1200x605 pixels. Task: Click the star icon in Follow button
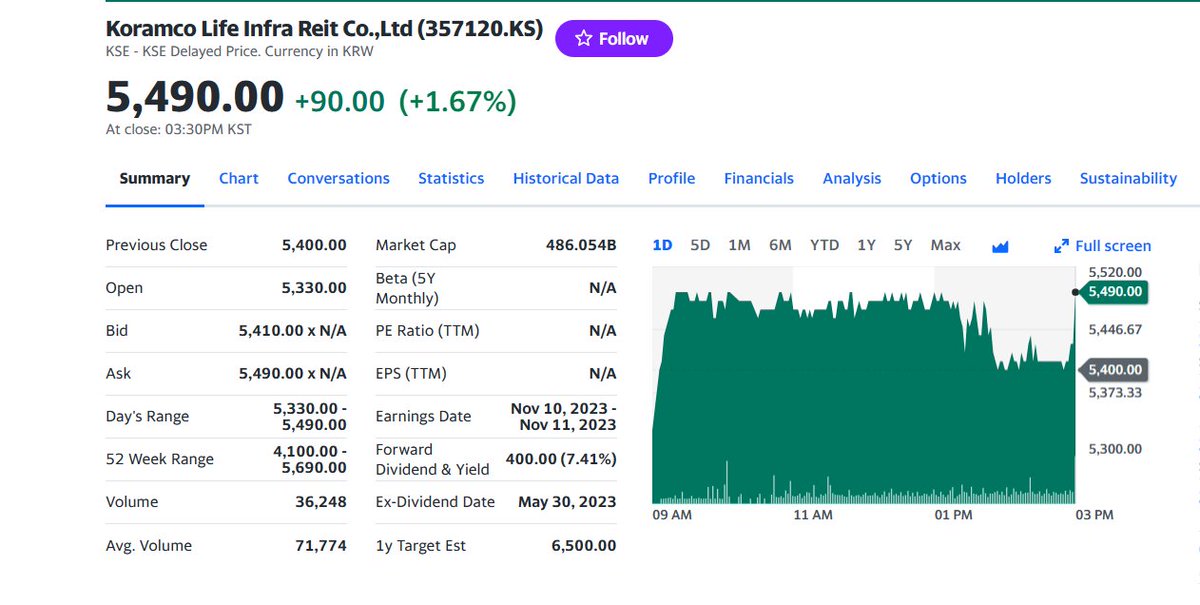point(584,38)
